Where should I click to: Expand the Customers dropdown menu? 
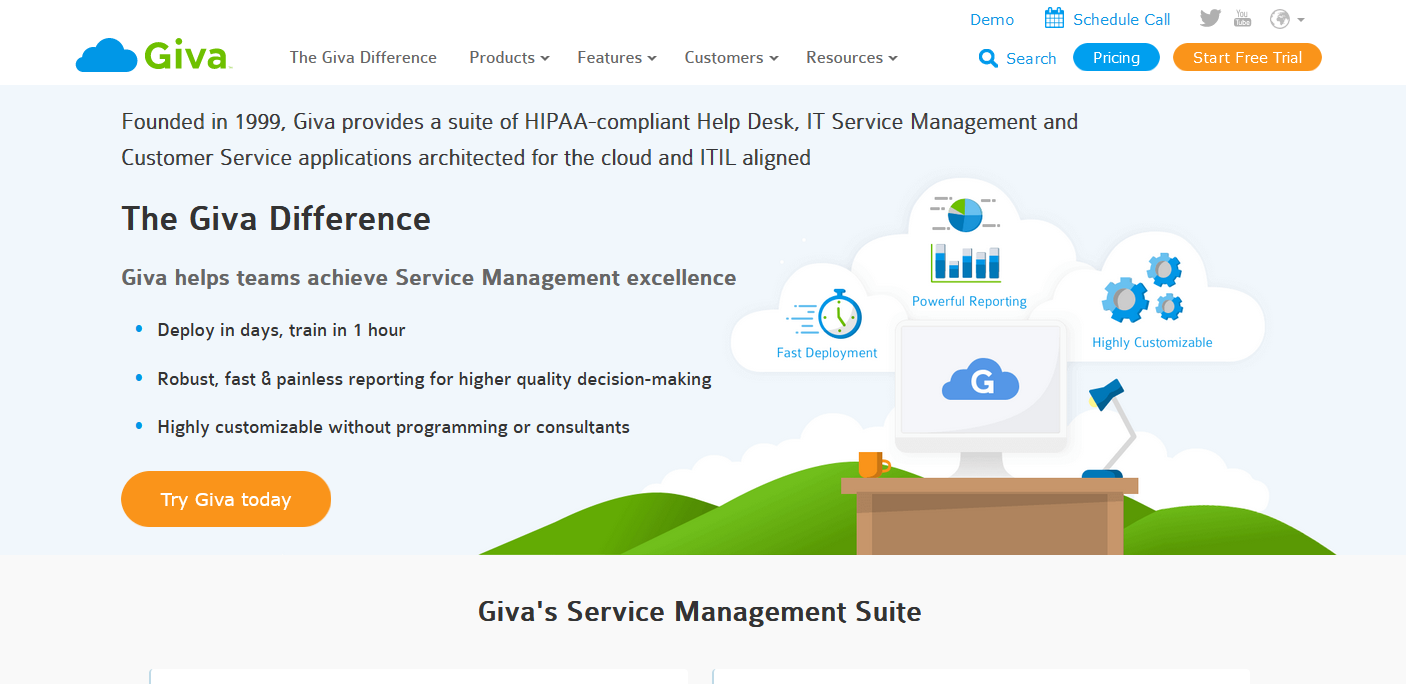(731, 58)
